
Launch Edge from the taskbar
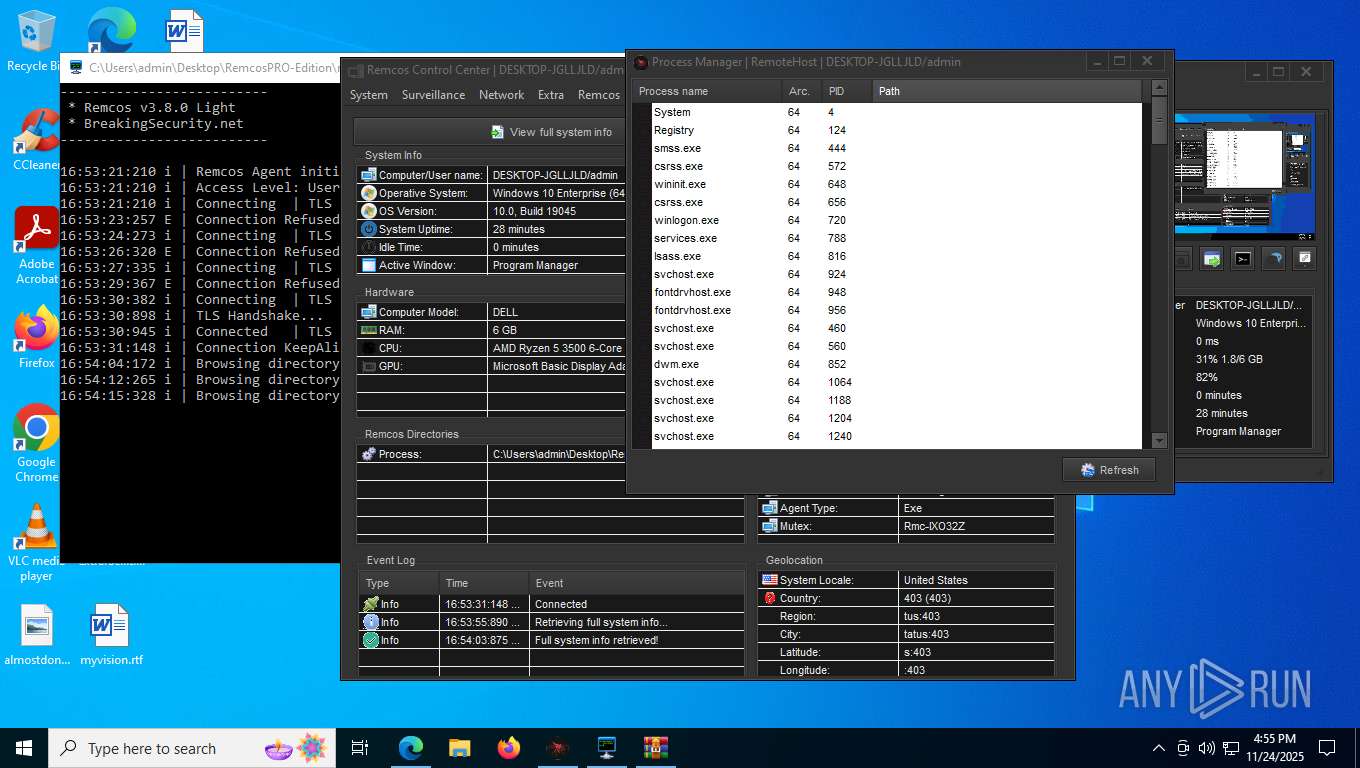pyautogui.click(x=410, y=748)
